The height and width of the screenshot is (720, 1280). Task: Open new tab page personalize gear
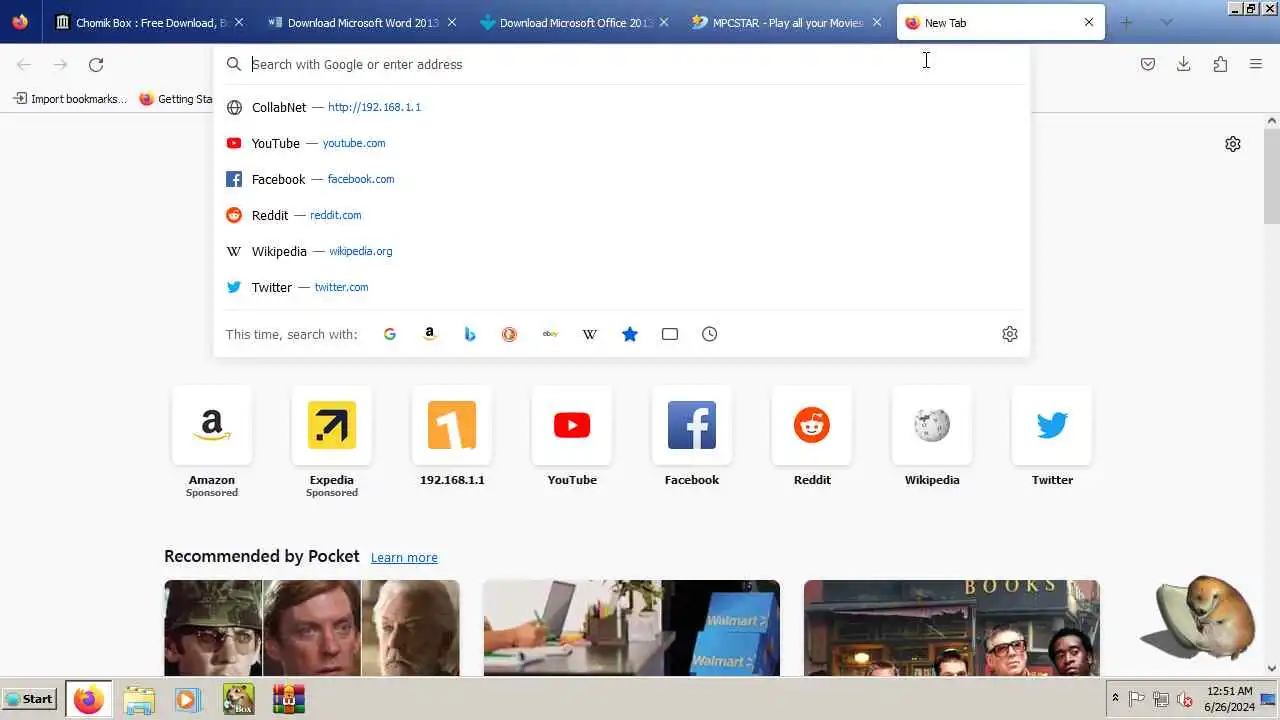tap(1233, 144)
